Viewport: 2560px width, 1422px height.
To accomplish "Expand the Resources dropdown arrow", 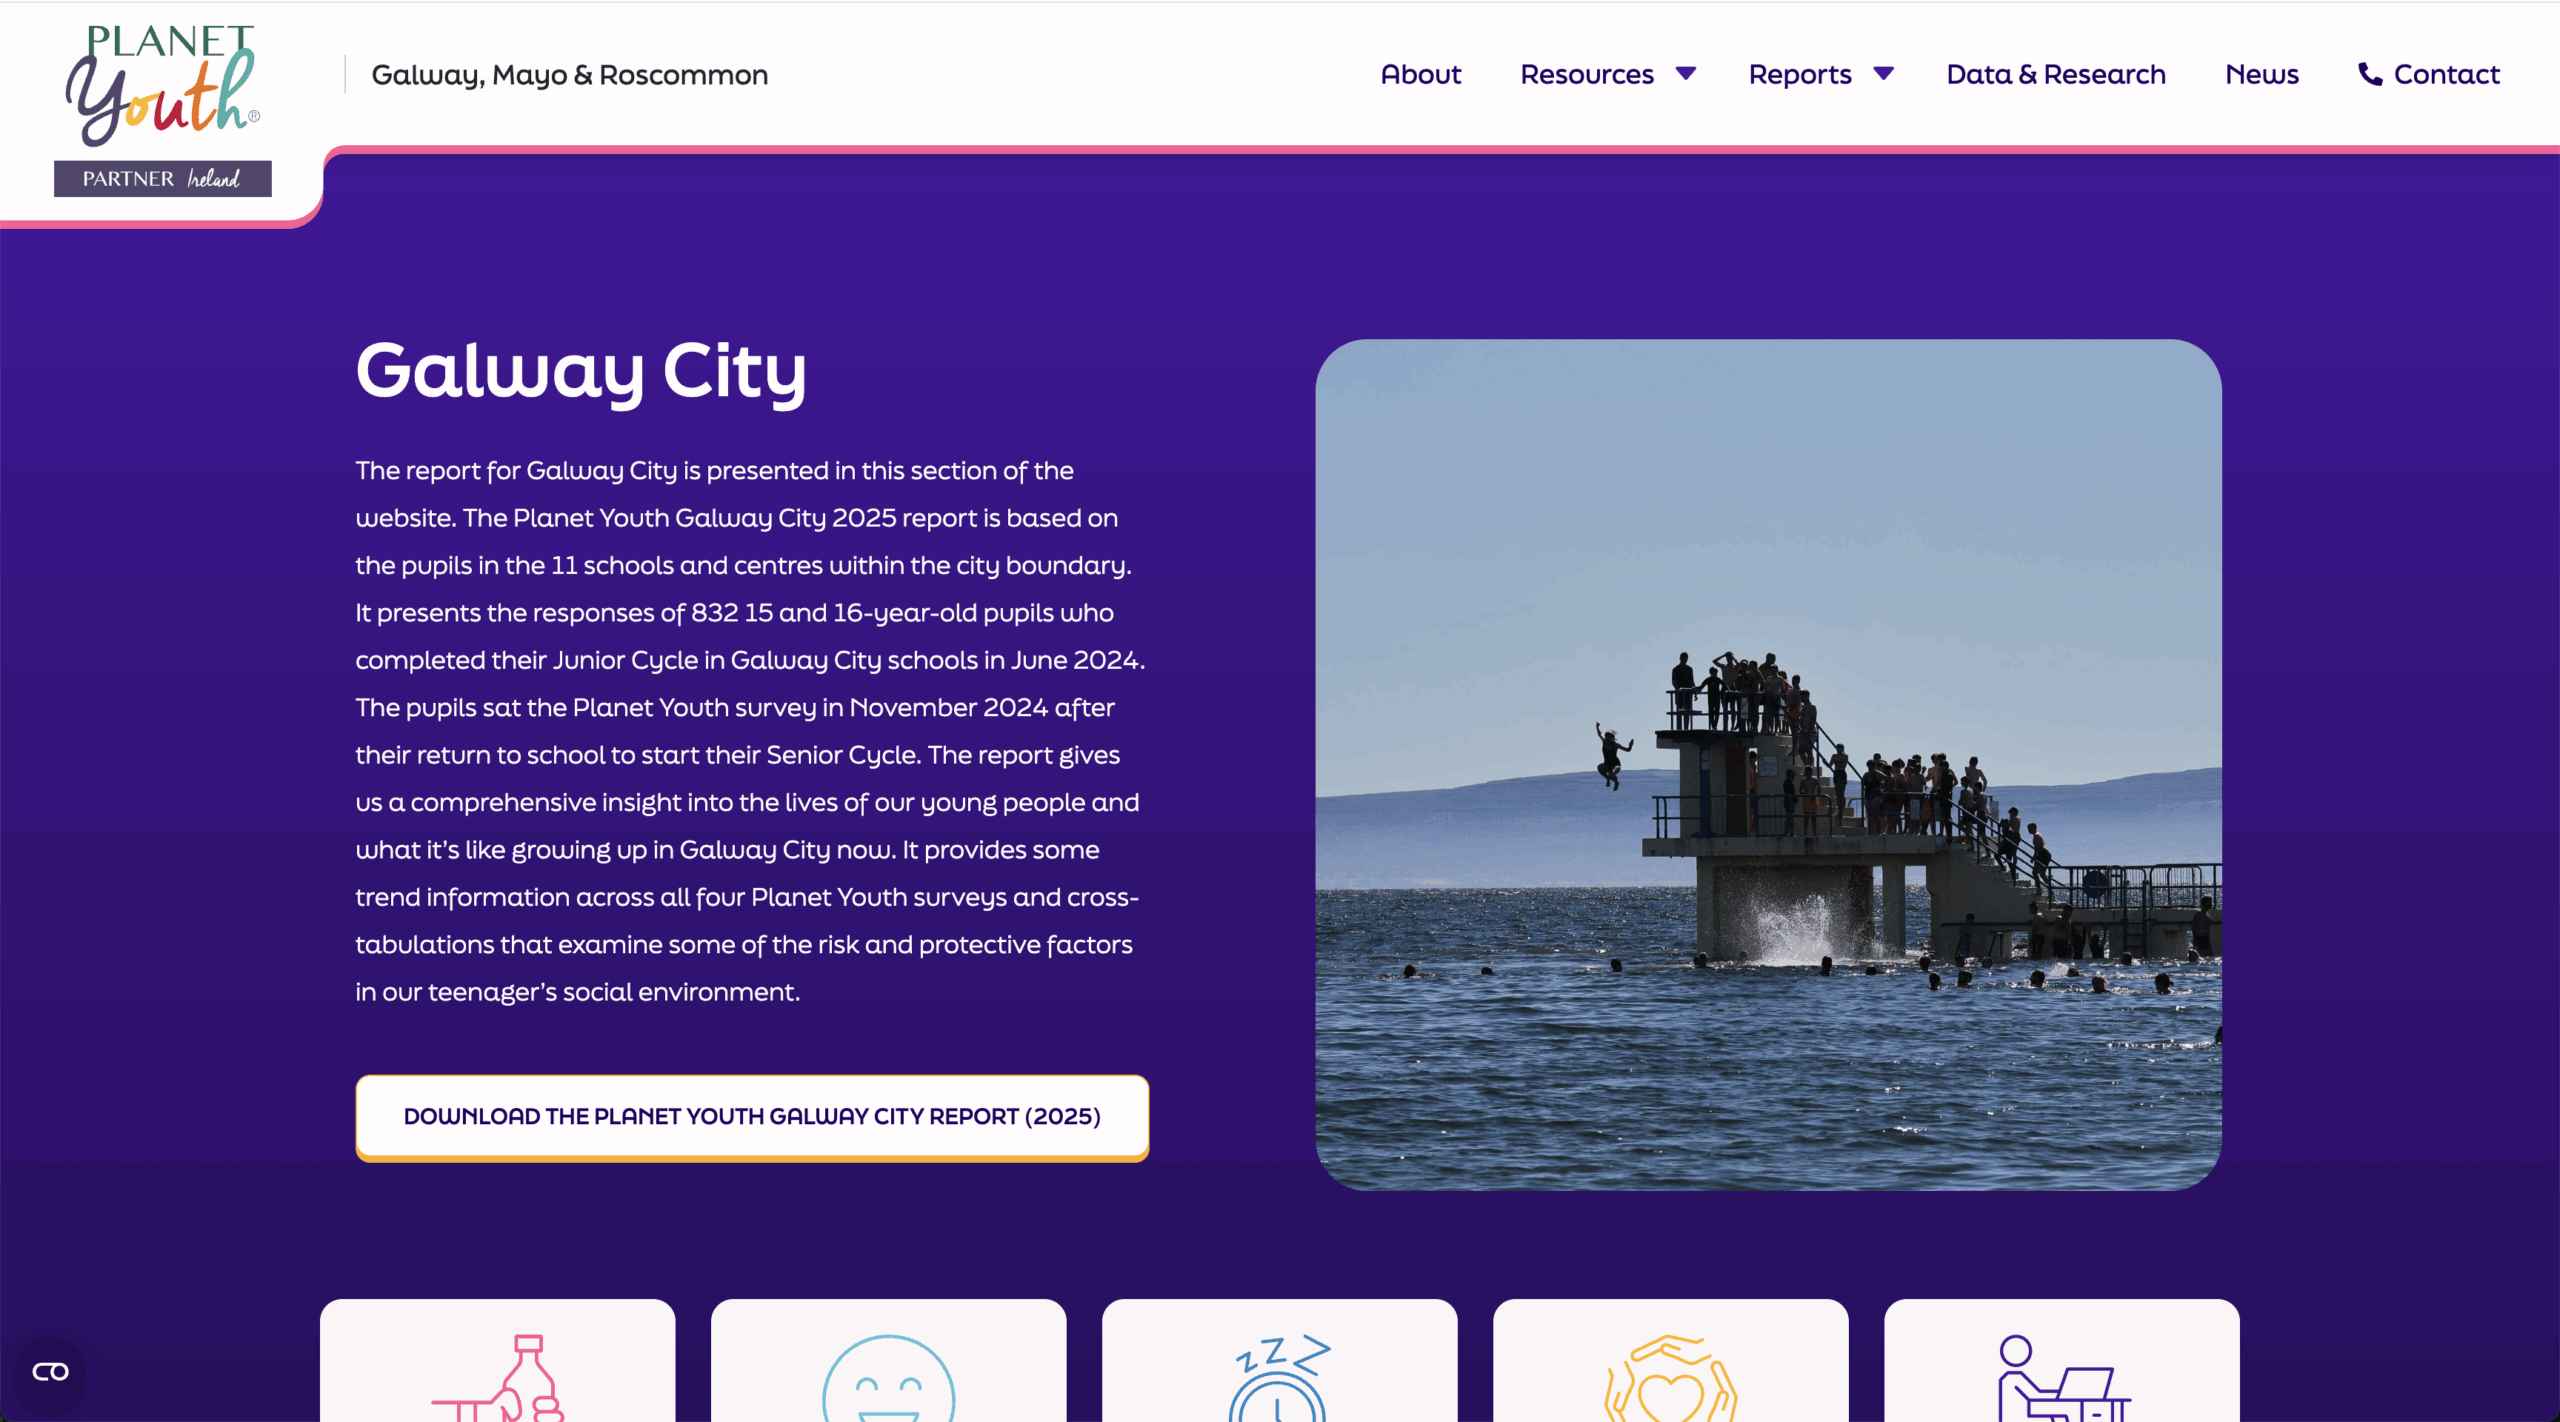I will click(1687, 74).
